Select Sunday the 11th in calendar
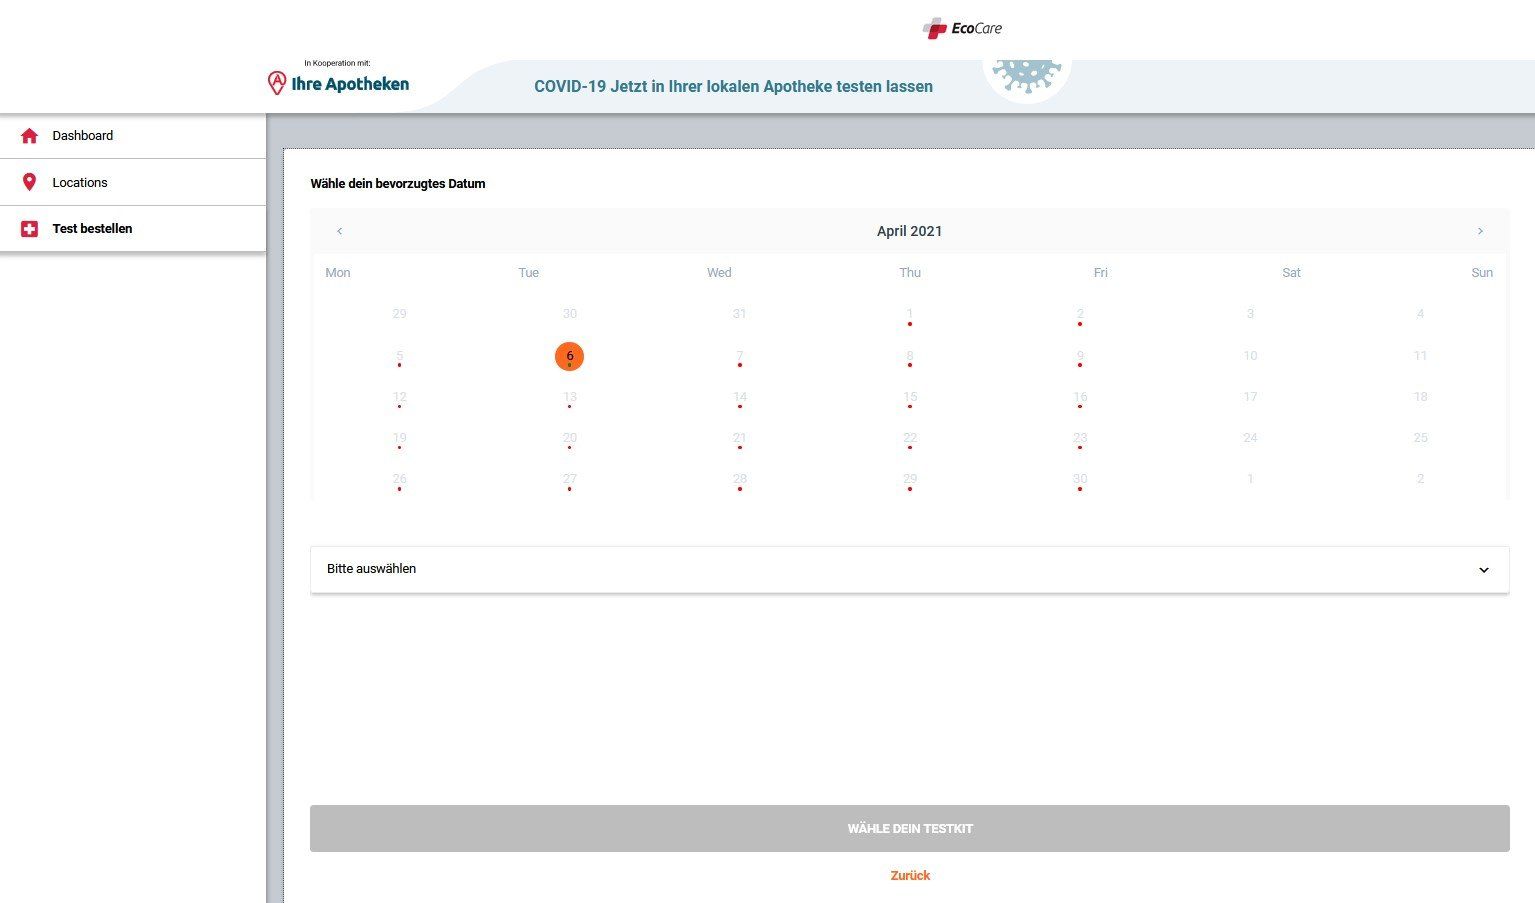 [1420, 356]
